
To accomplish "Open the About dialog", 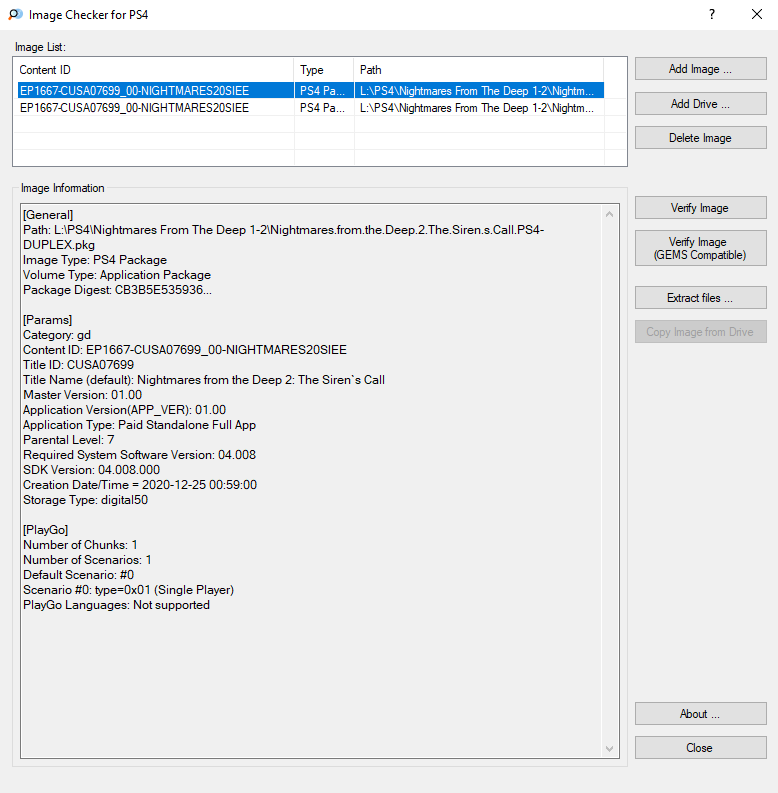I will coord(701,714).
